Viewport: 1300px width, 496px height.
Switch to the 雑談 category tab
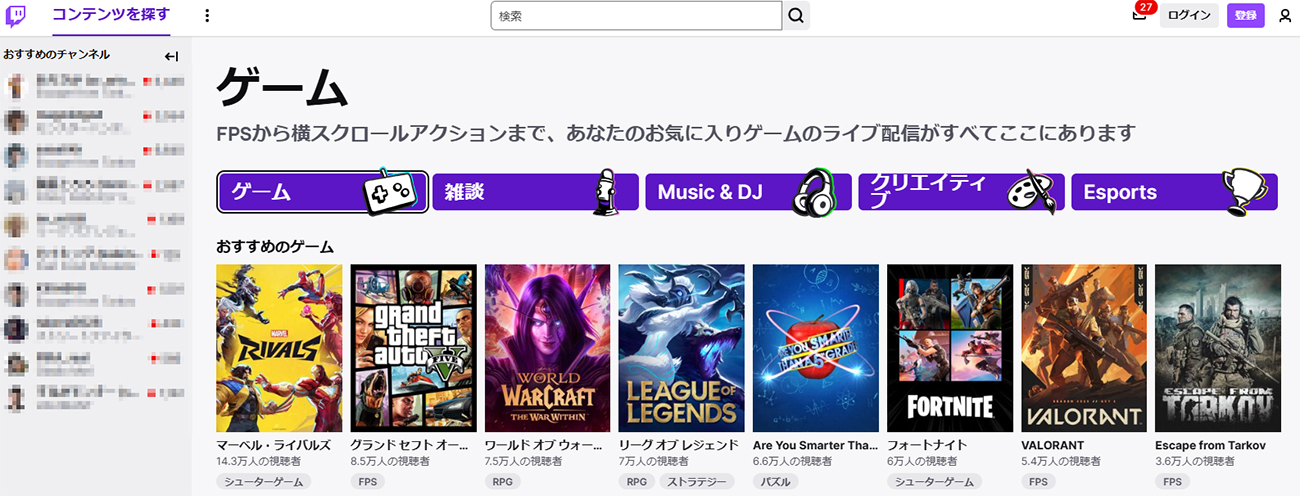(535, 192)
